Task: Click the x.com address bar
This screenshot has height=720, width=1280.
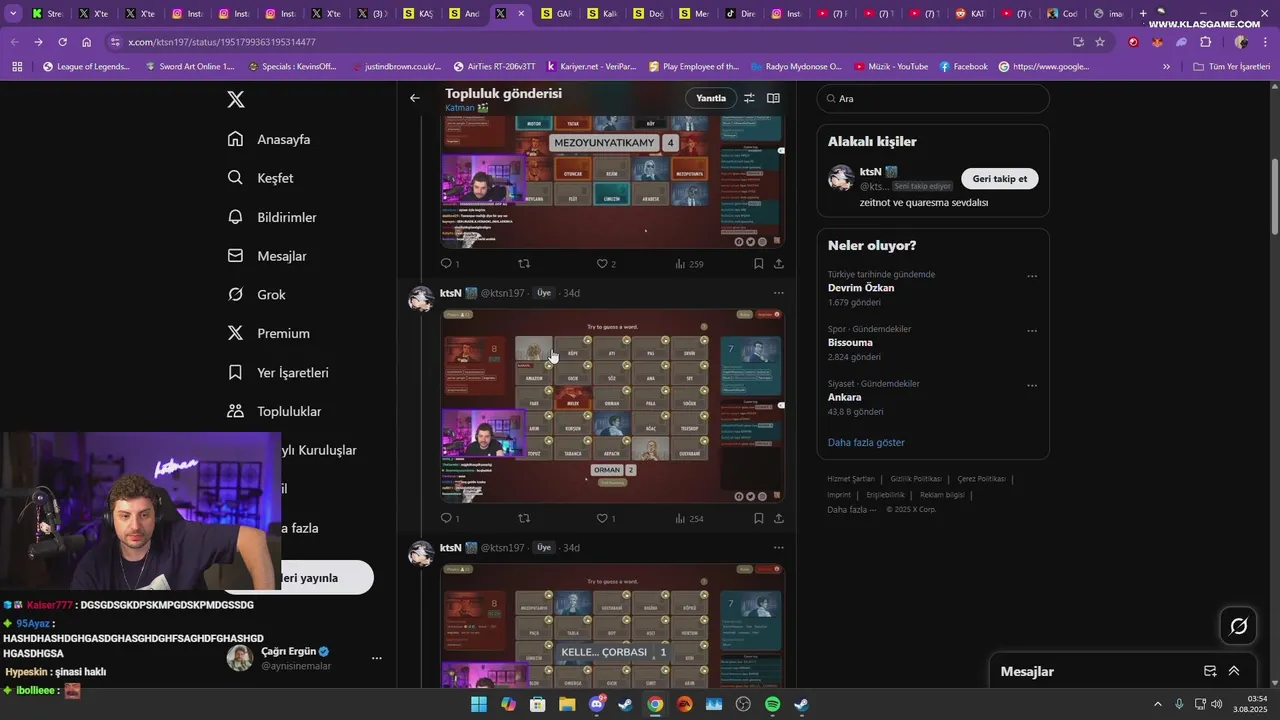Action: coord(590,42)
